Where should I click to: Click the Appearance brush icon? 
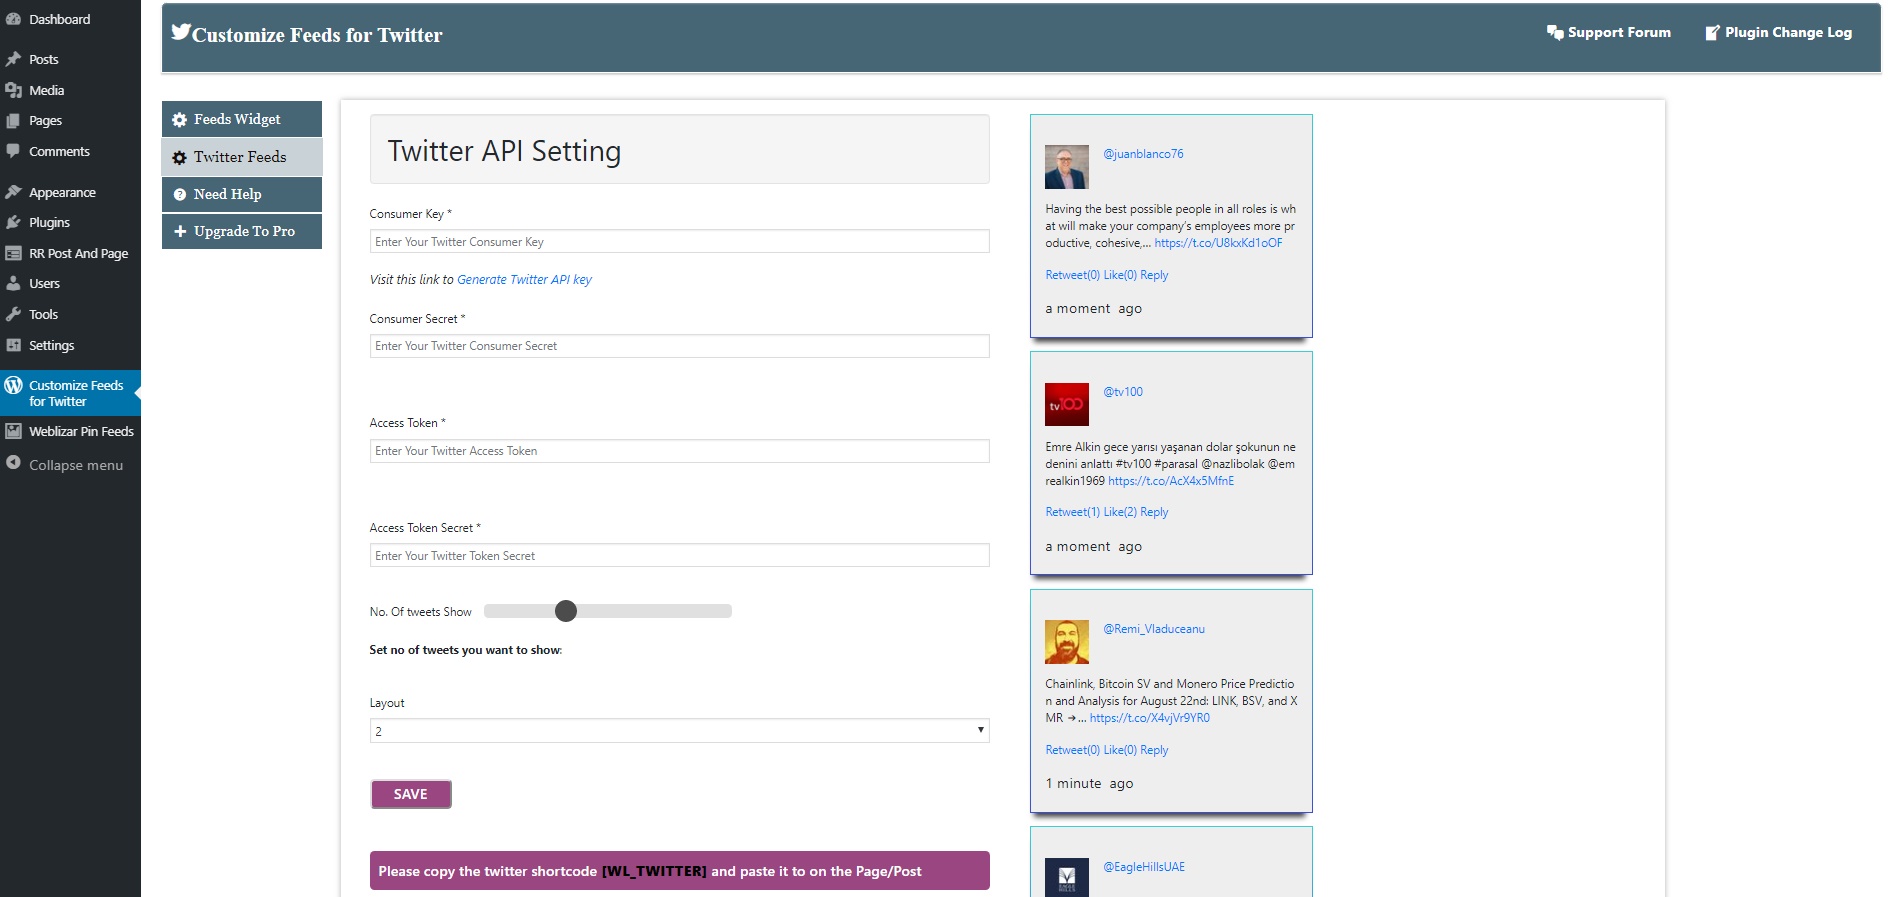pyautogui.click(x=13, y=192)
